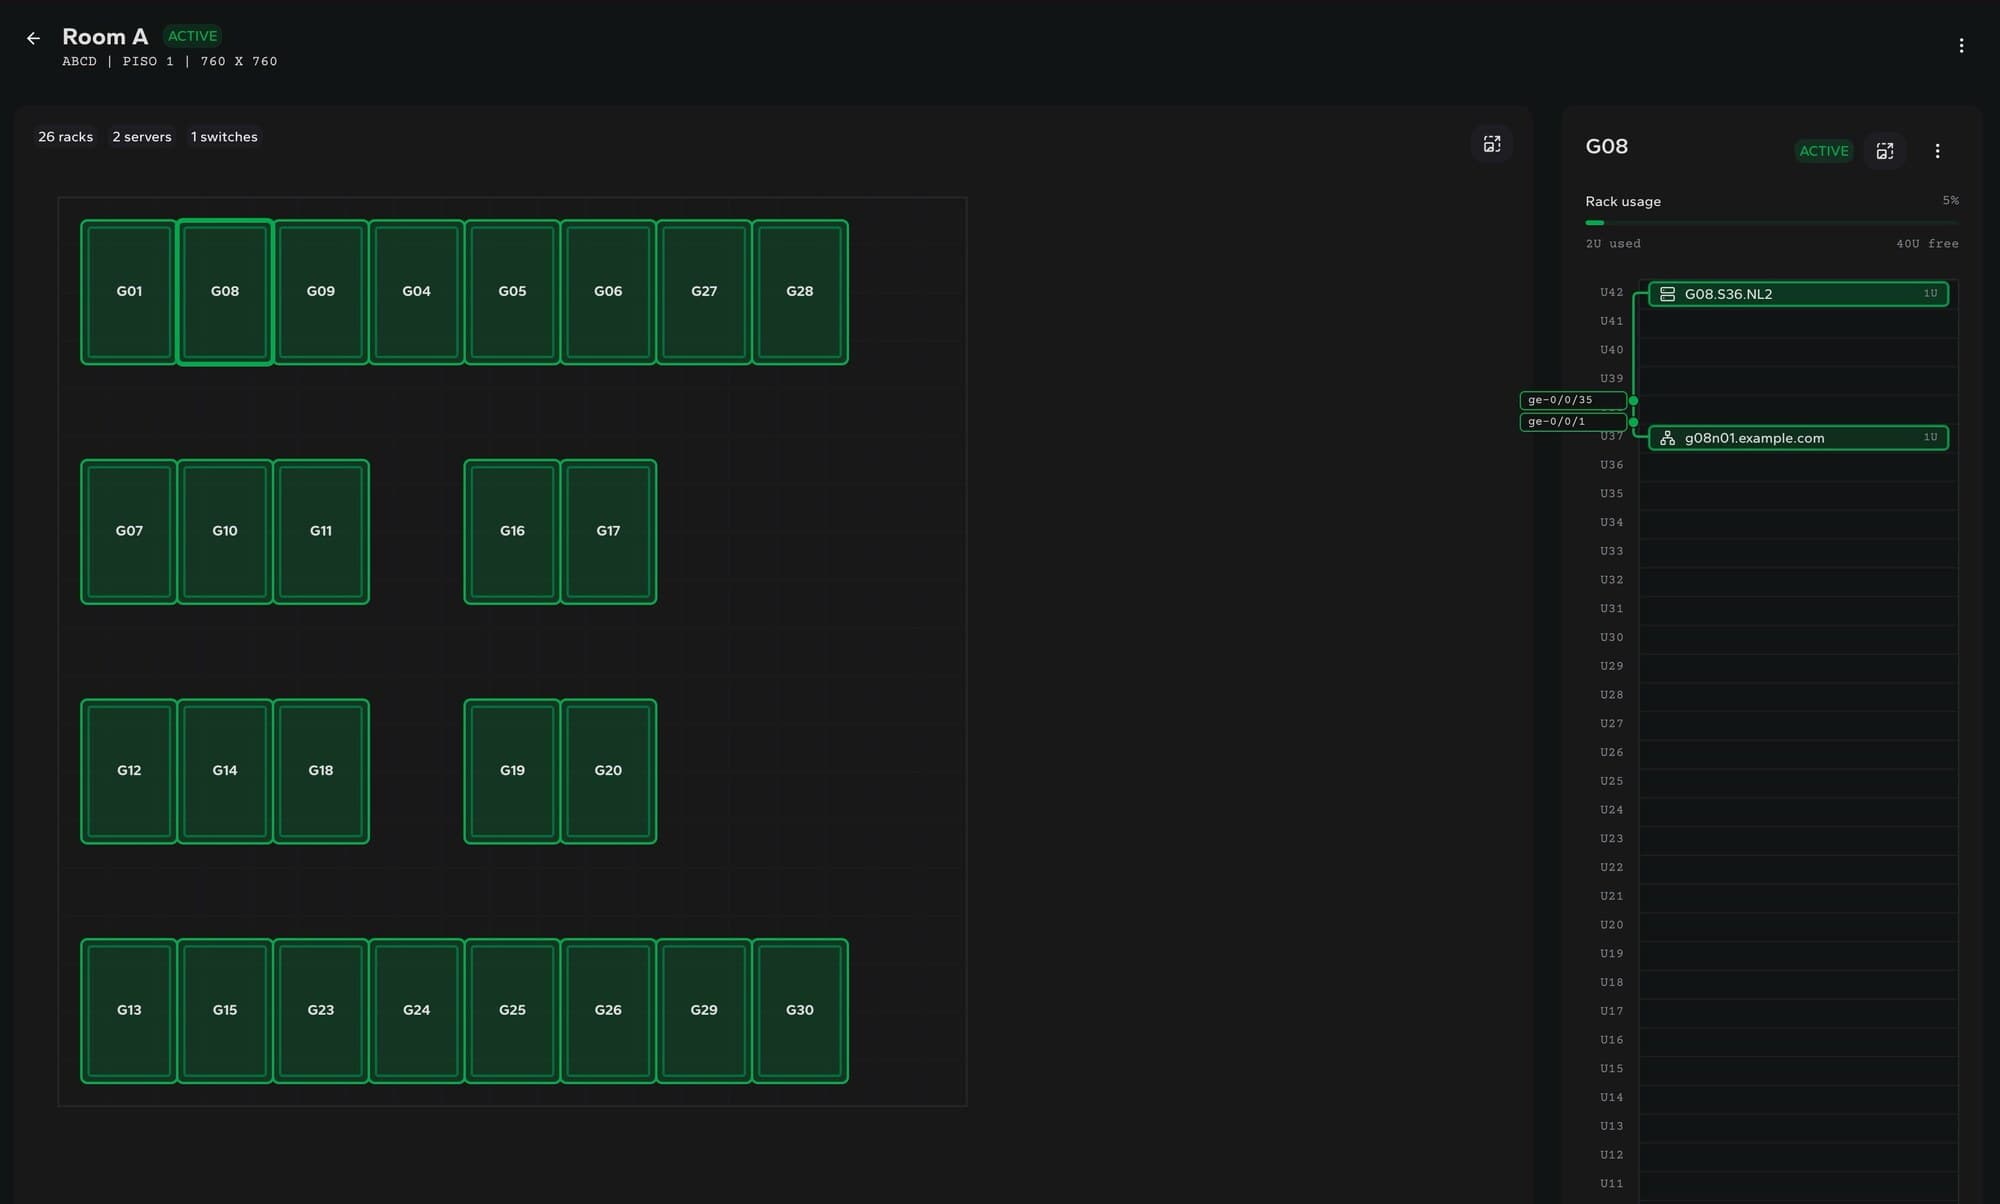The image size is (2000, 1204).
Task: Click the network icon of g08n01.example.com
Action: click(1667, 438)
